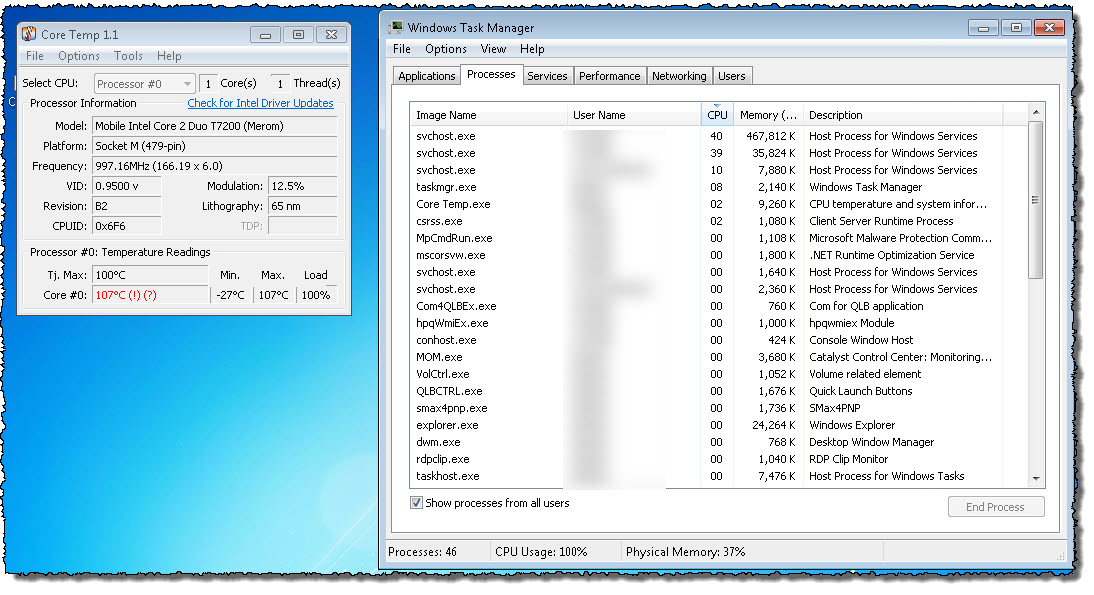Select the VolCtrl.exe process row
Screen dimensions: 1094x595
pos(706,374)
